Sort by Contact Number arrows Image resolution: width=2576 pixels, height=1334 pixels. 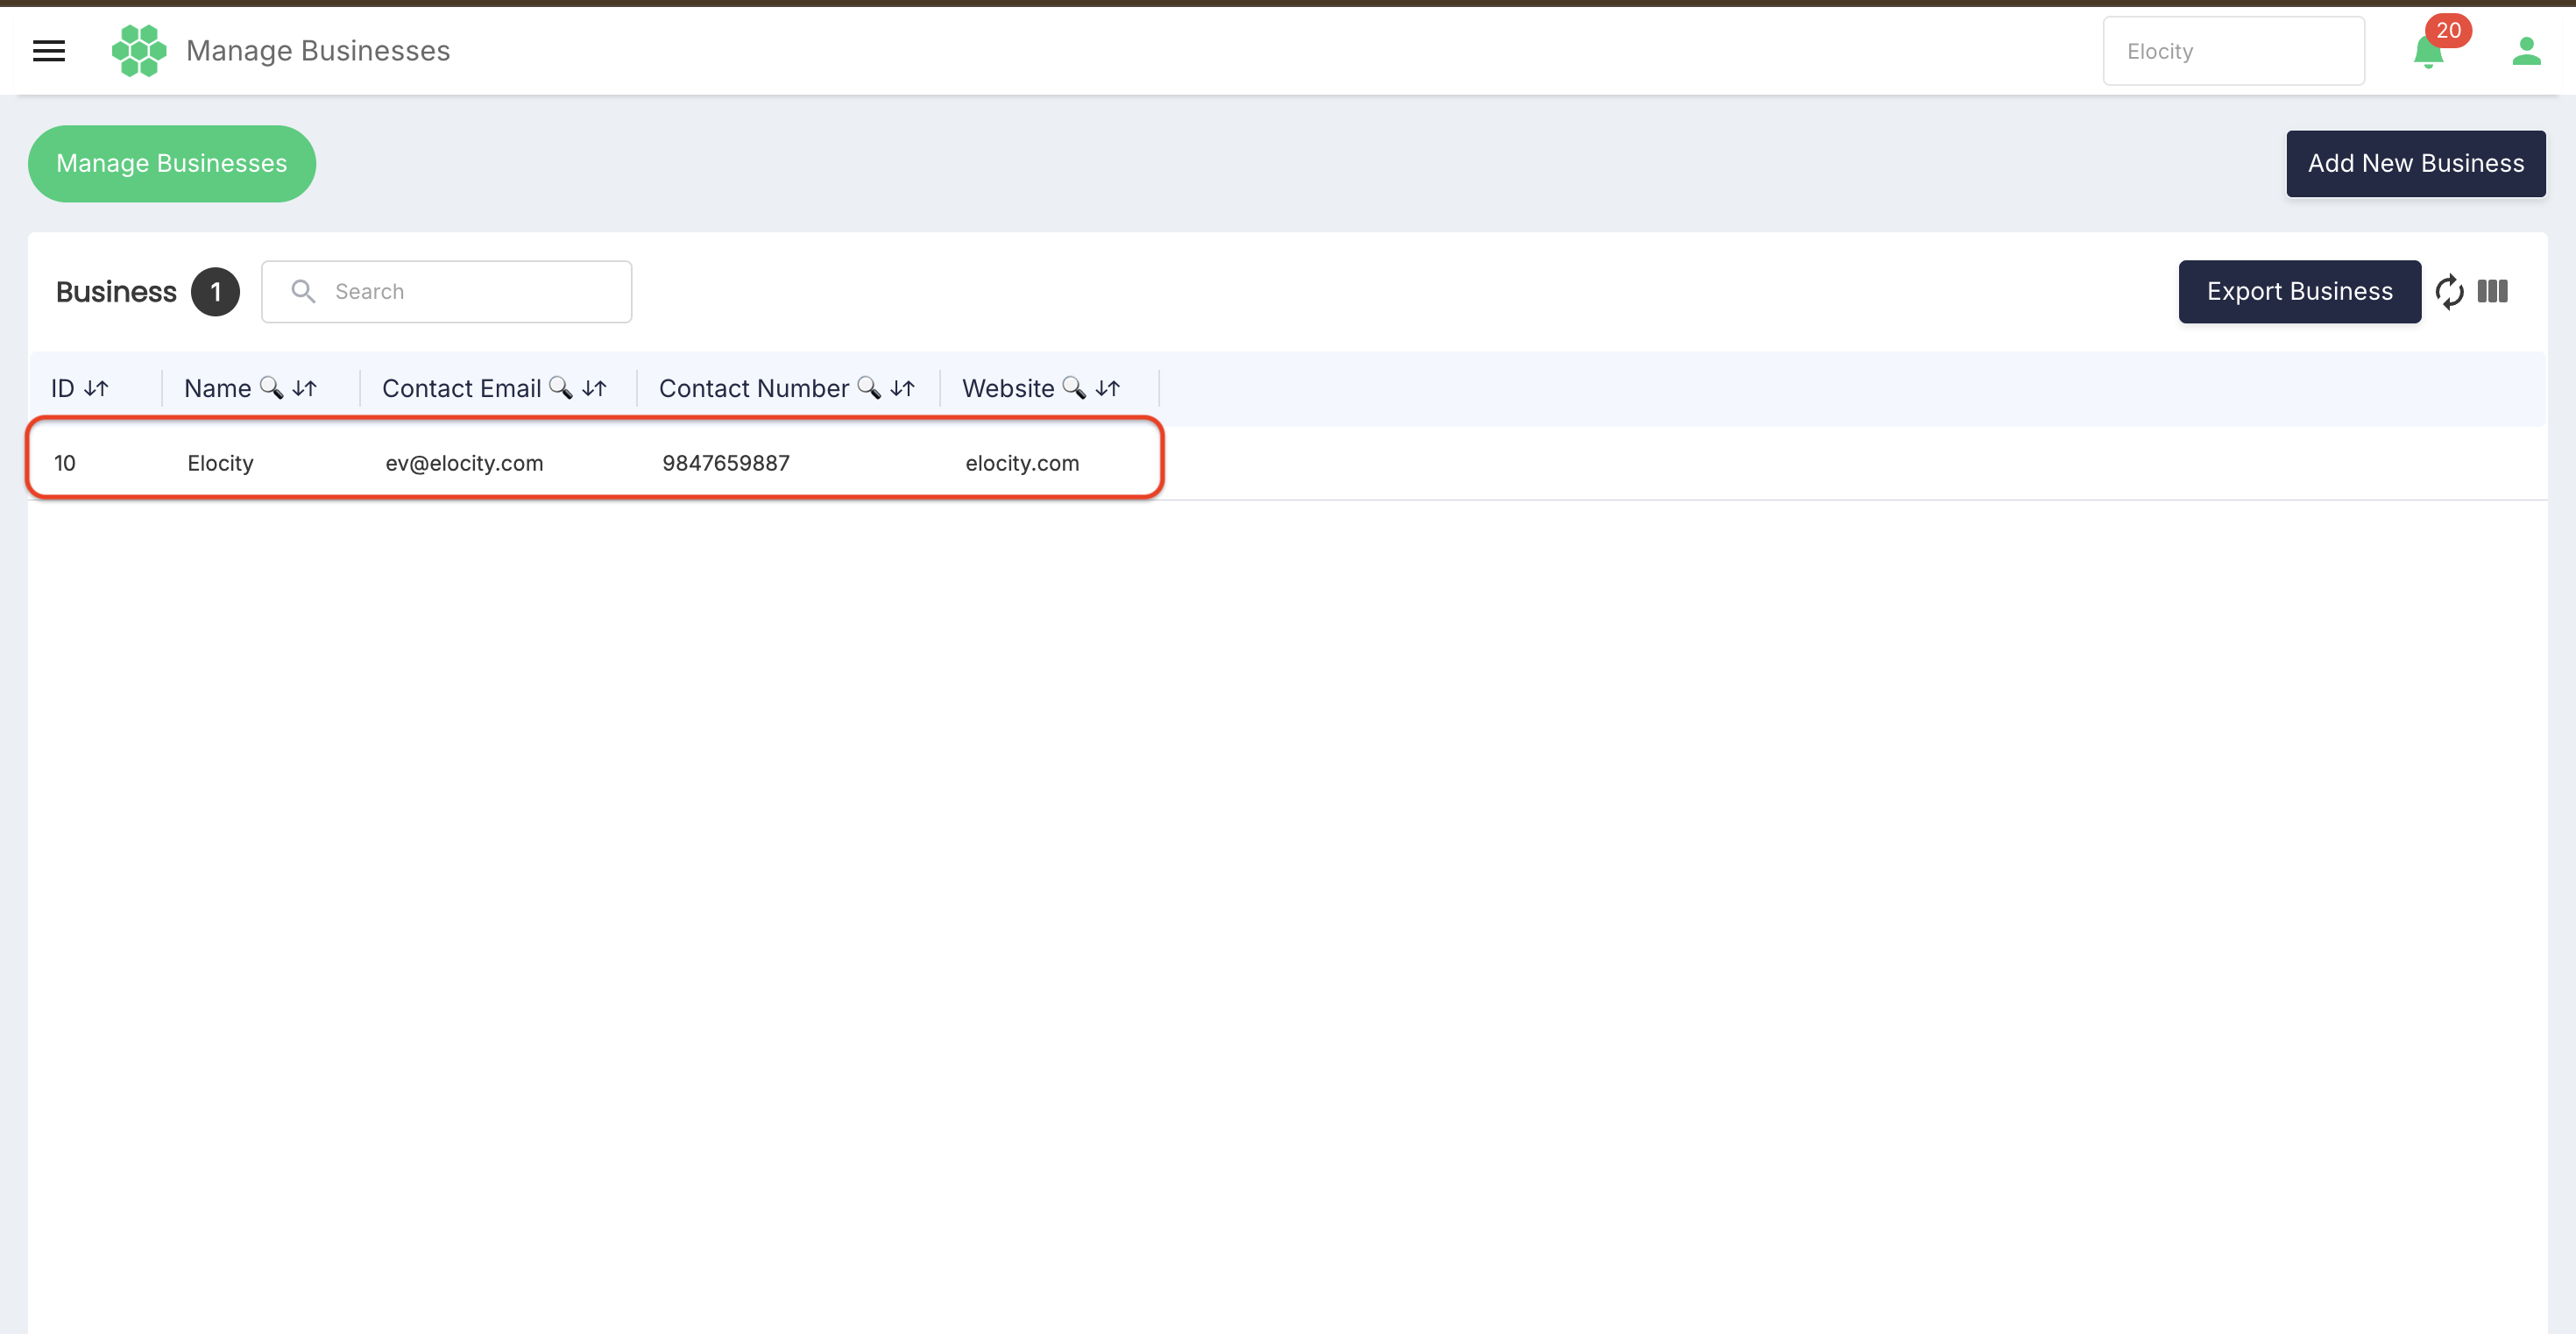(903, 388)
